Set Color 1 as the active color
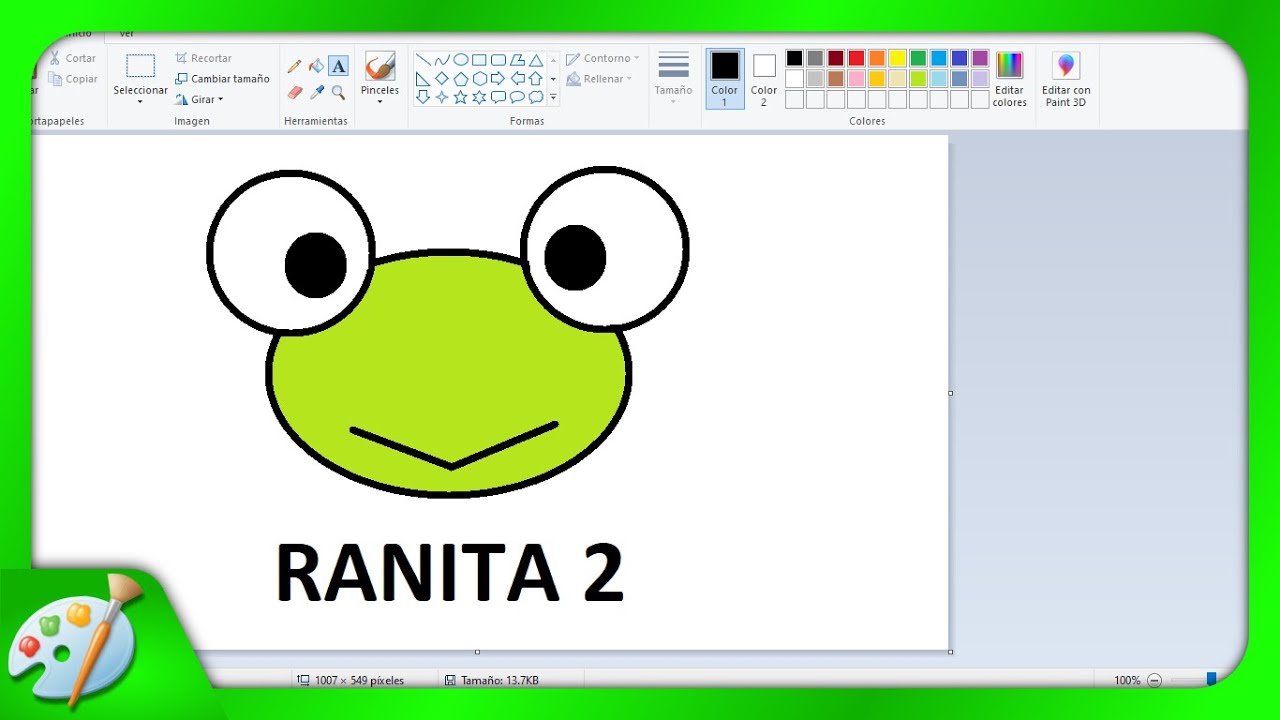Viewport: 1280px width, 720px height. pos(725,79)
